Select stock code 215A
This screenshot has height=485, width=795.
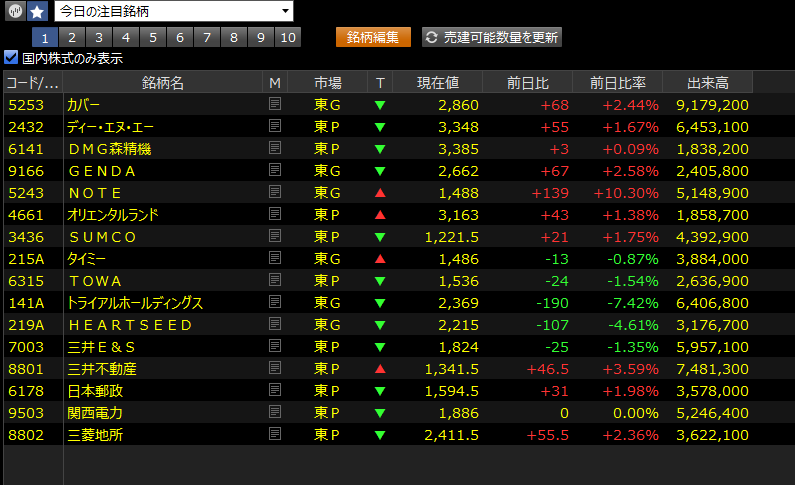pyautogui.click(x=26, y=259)
